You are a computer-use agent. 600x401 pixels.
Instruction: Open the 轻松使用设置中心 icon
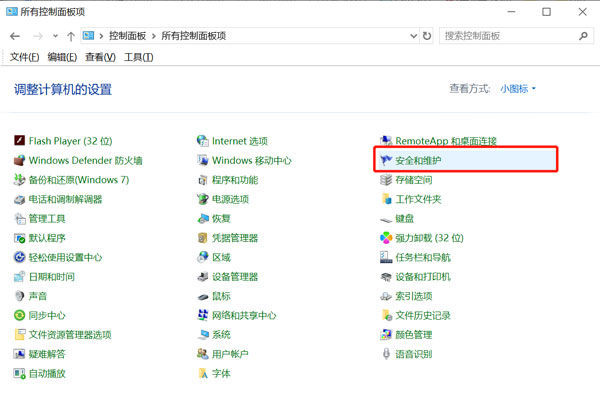(x=20, y=257)
